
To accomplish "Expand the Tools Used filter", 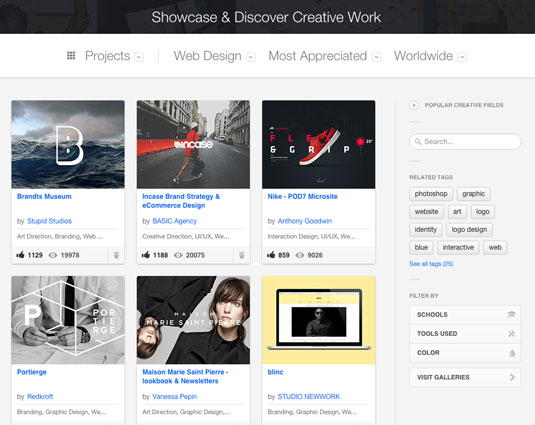I will tap(465, 334).
